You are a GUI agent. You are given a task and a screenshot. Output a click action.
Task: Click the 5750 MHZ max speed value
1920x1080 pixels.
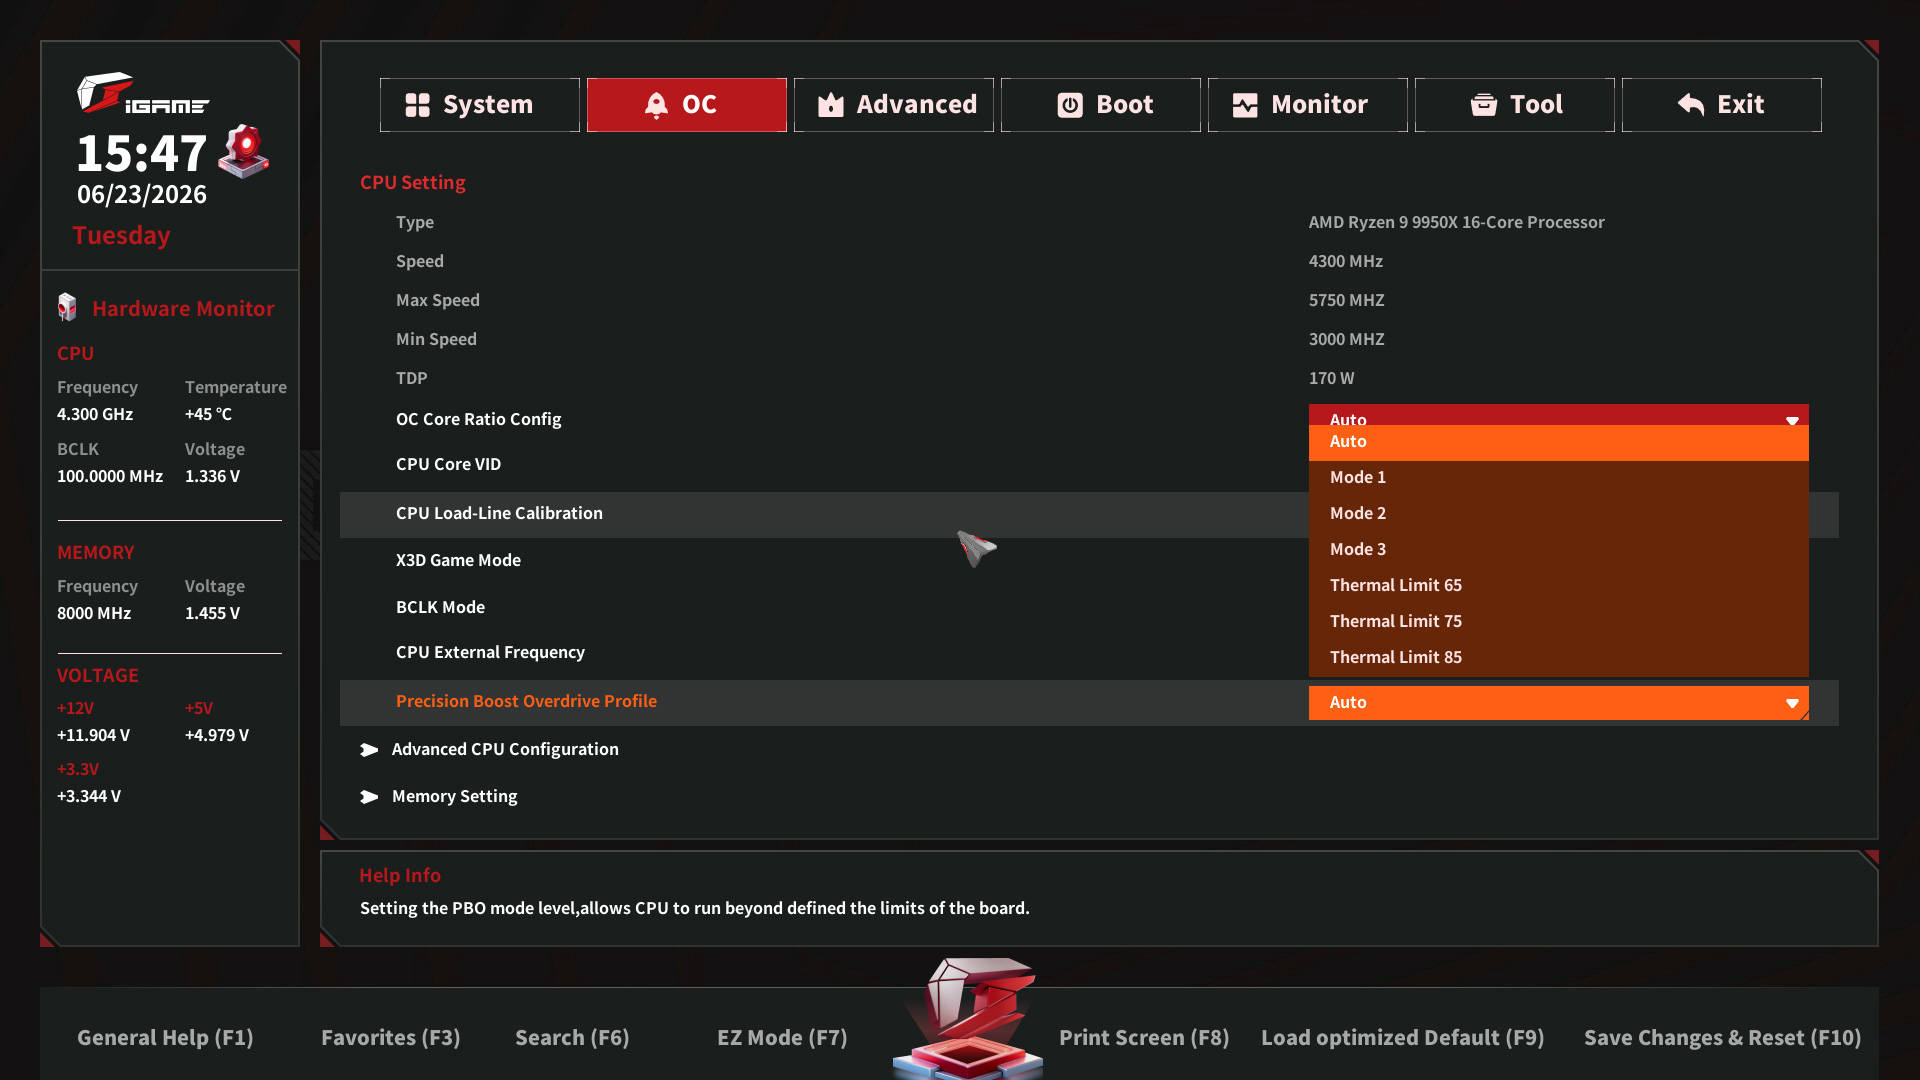click(x=1347, y=301)
